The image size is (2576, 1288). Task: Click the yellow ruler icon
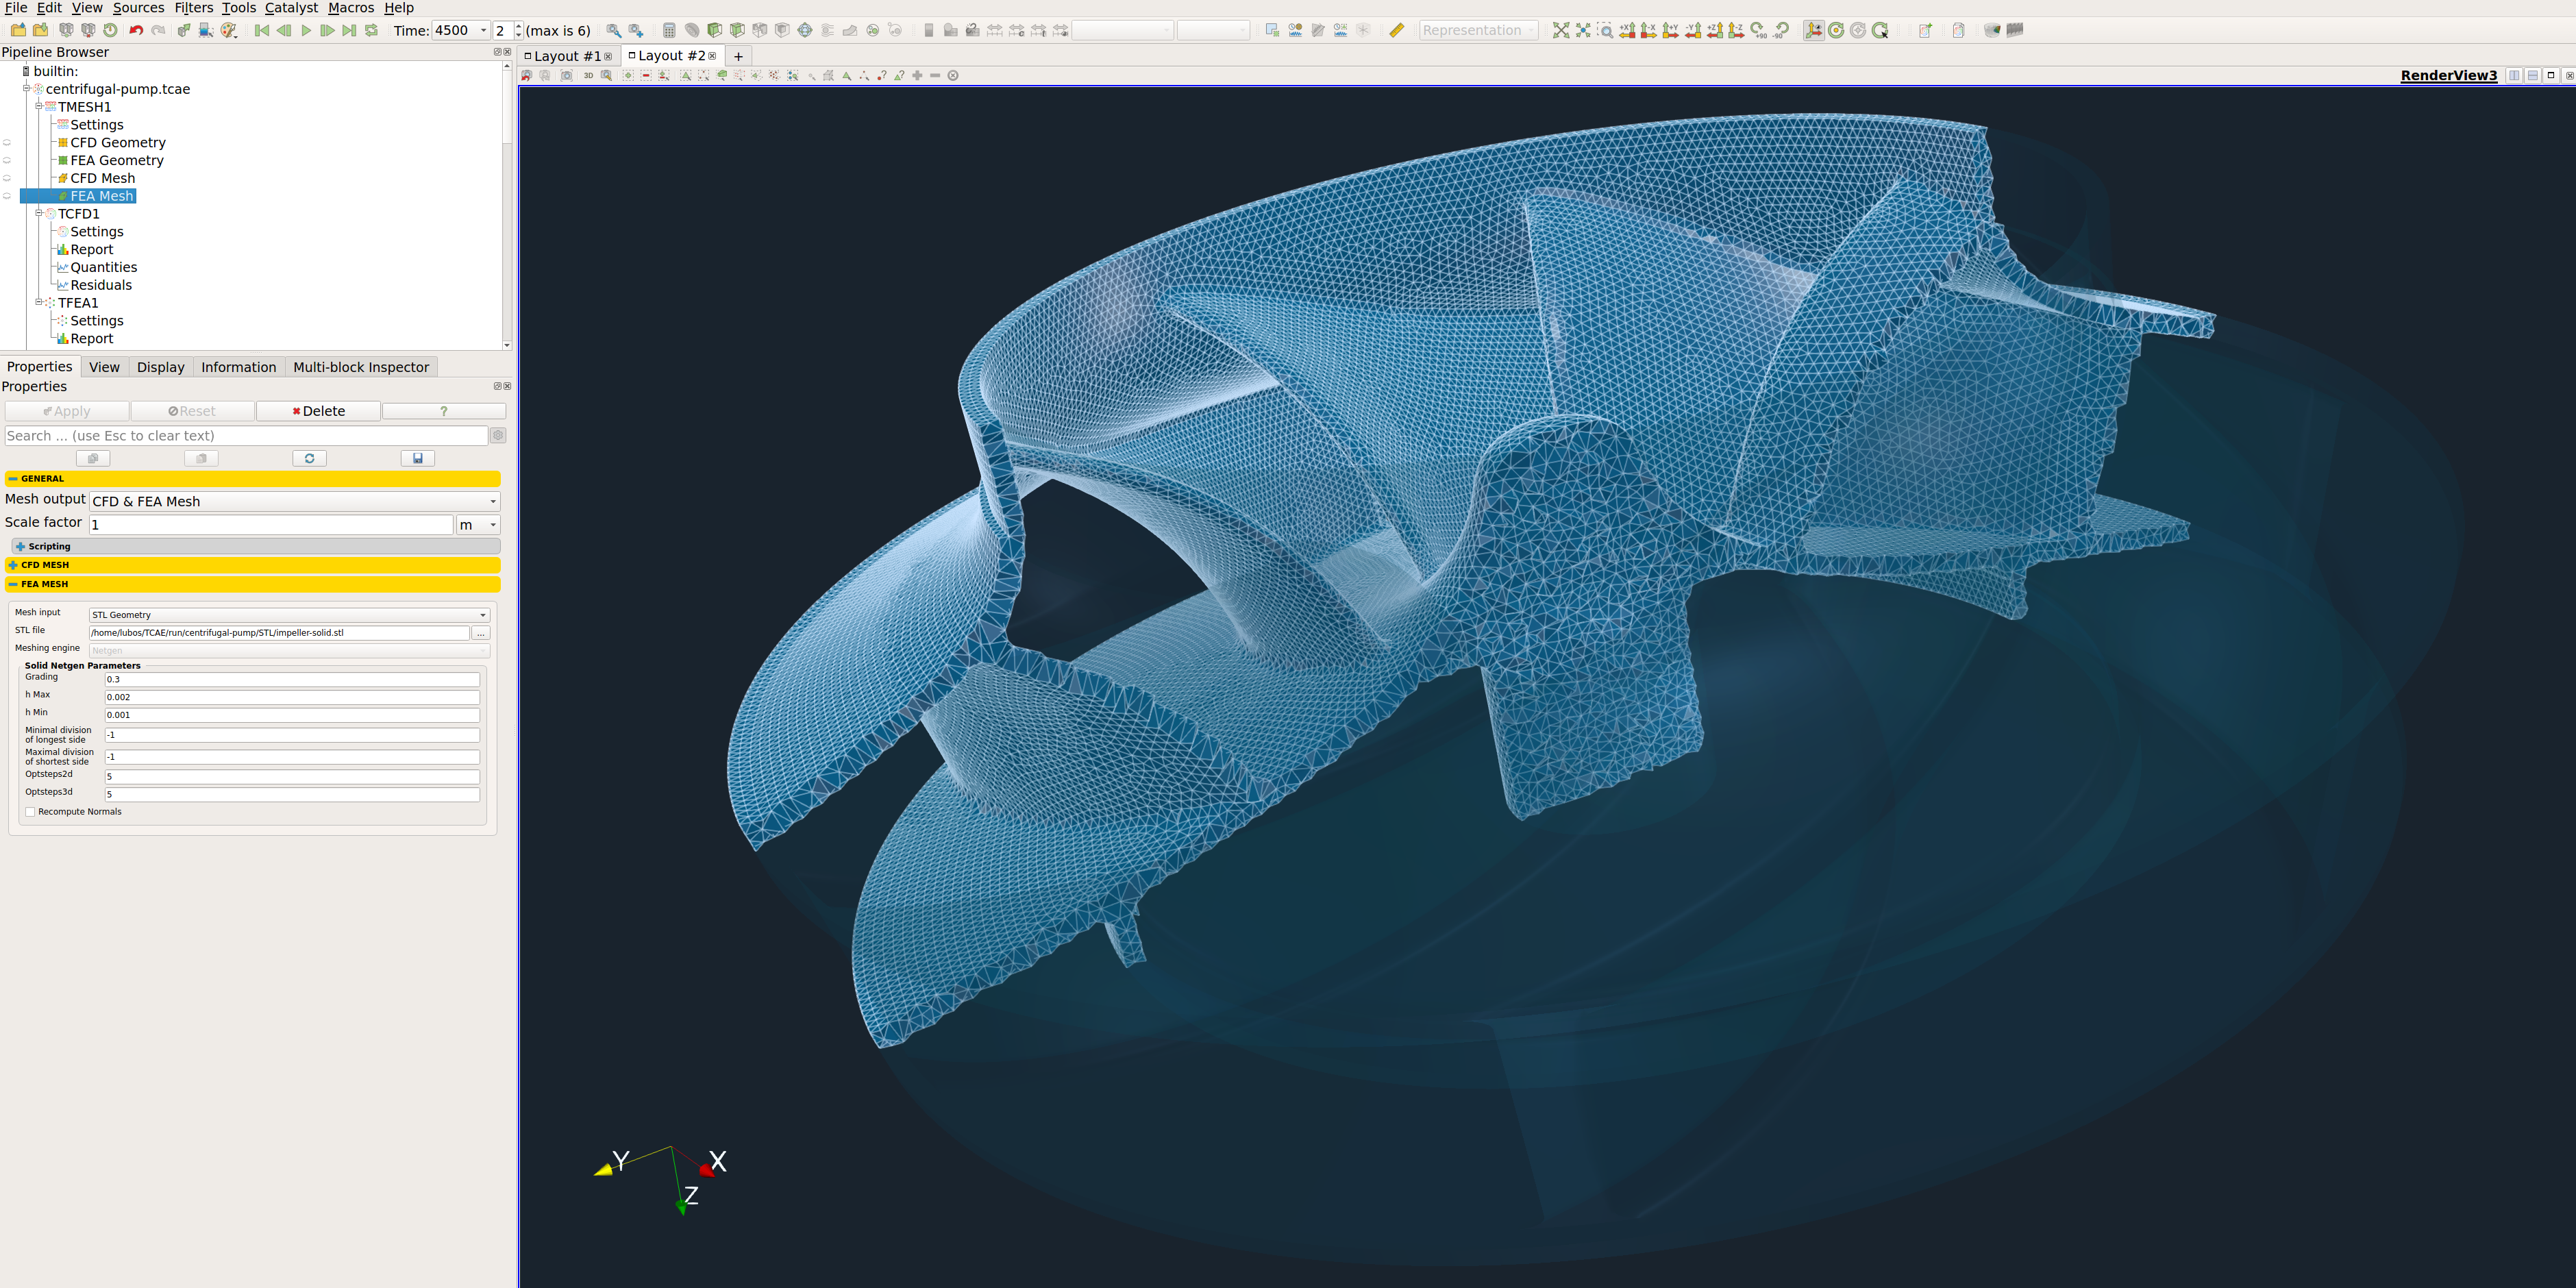1397,30
